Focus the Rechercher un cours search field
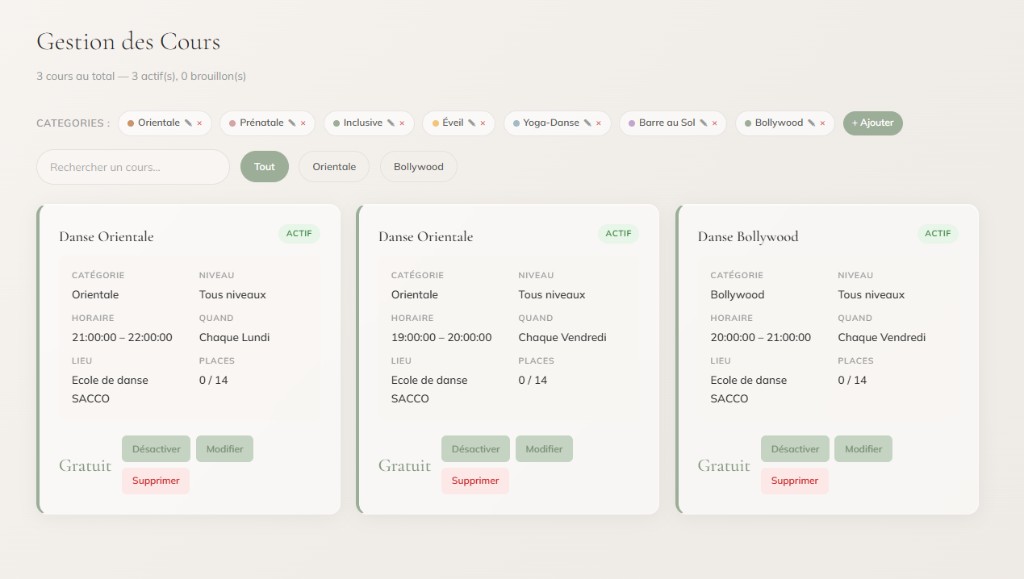 click(133, 167)
